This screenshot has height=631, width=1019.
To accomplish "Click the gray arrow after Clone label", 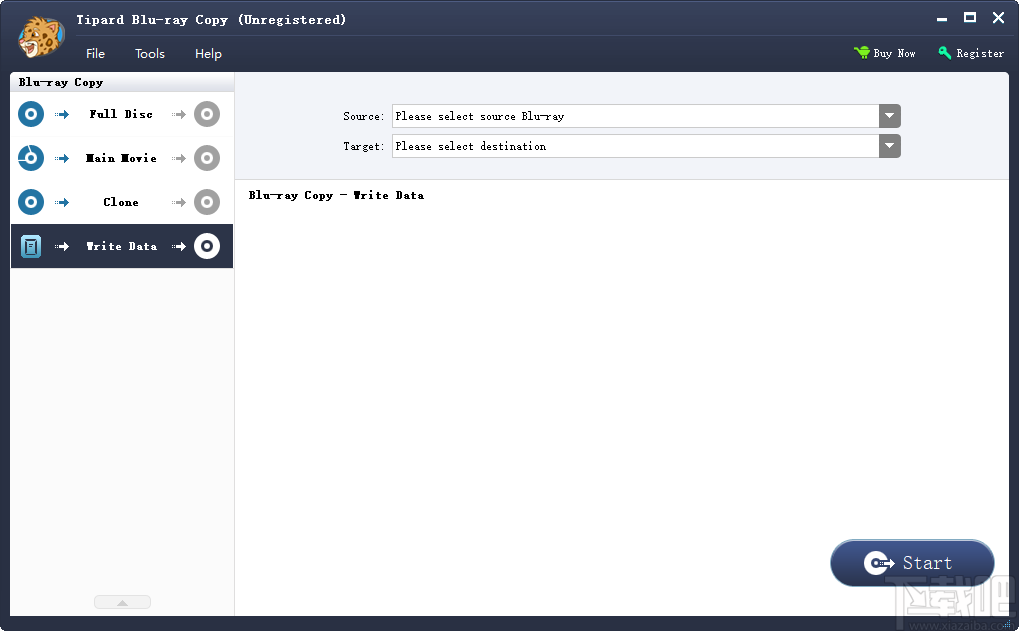I will tap(179, 203).
